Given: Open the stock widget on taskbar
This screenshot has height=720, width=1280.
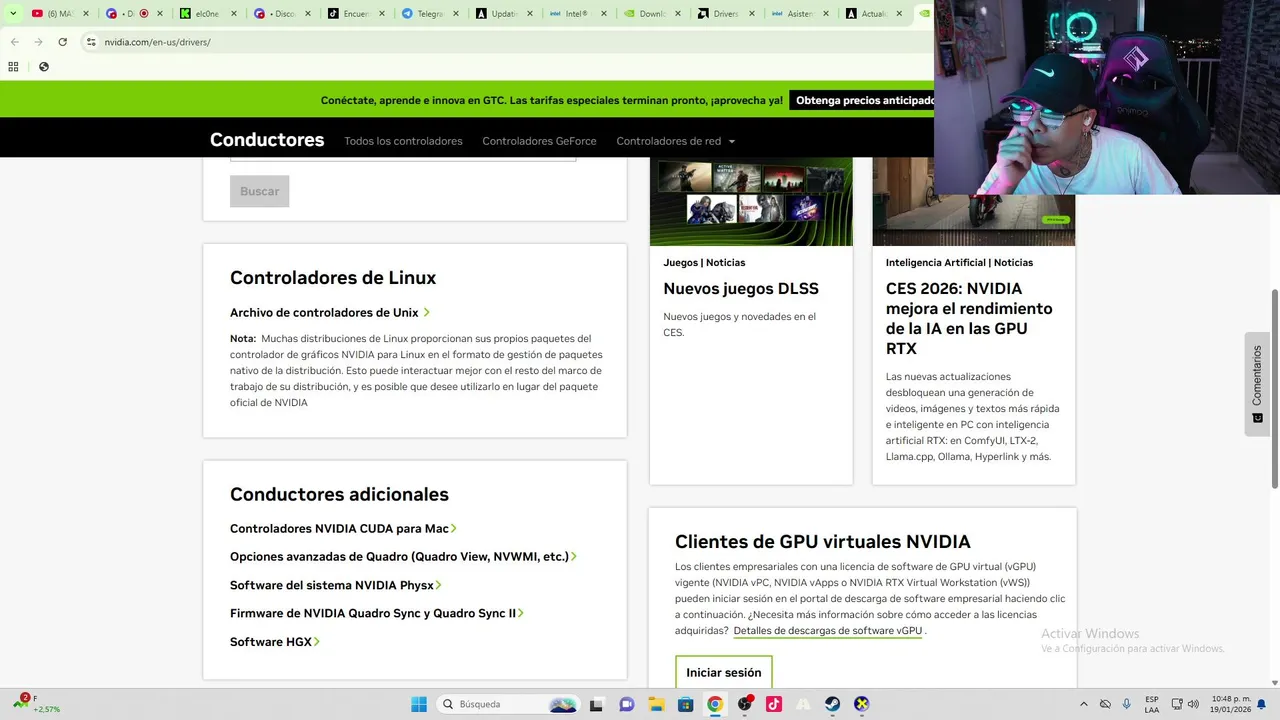Looking at the screenshot, I should pyautogui.click(x=36, y=703).
